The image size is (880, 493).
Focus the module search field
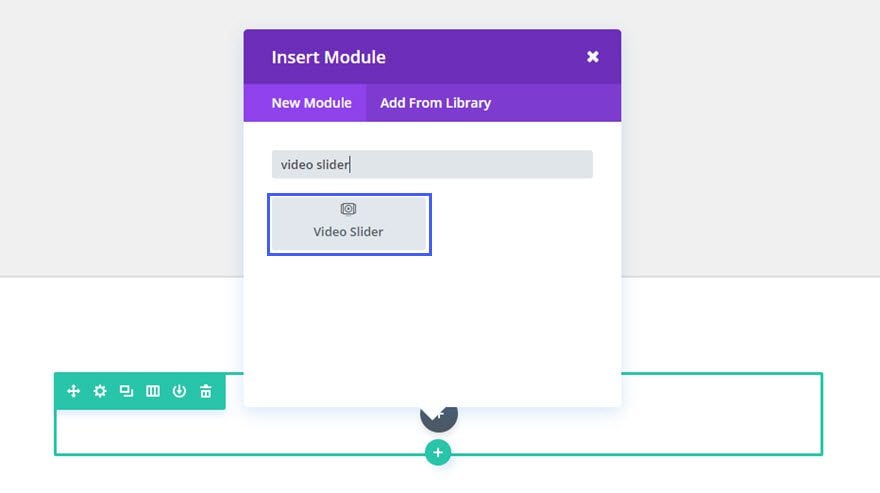[x=432, y=165]
